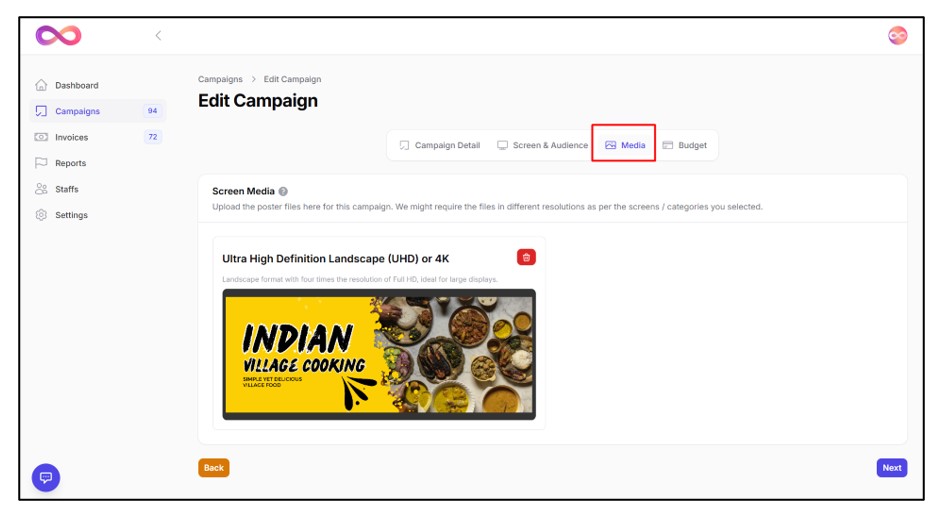This screenshot has height=518, width=951.
Task: Switch to the Campaign Detail tab
Action: click(440, 146)
